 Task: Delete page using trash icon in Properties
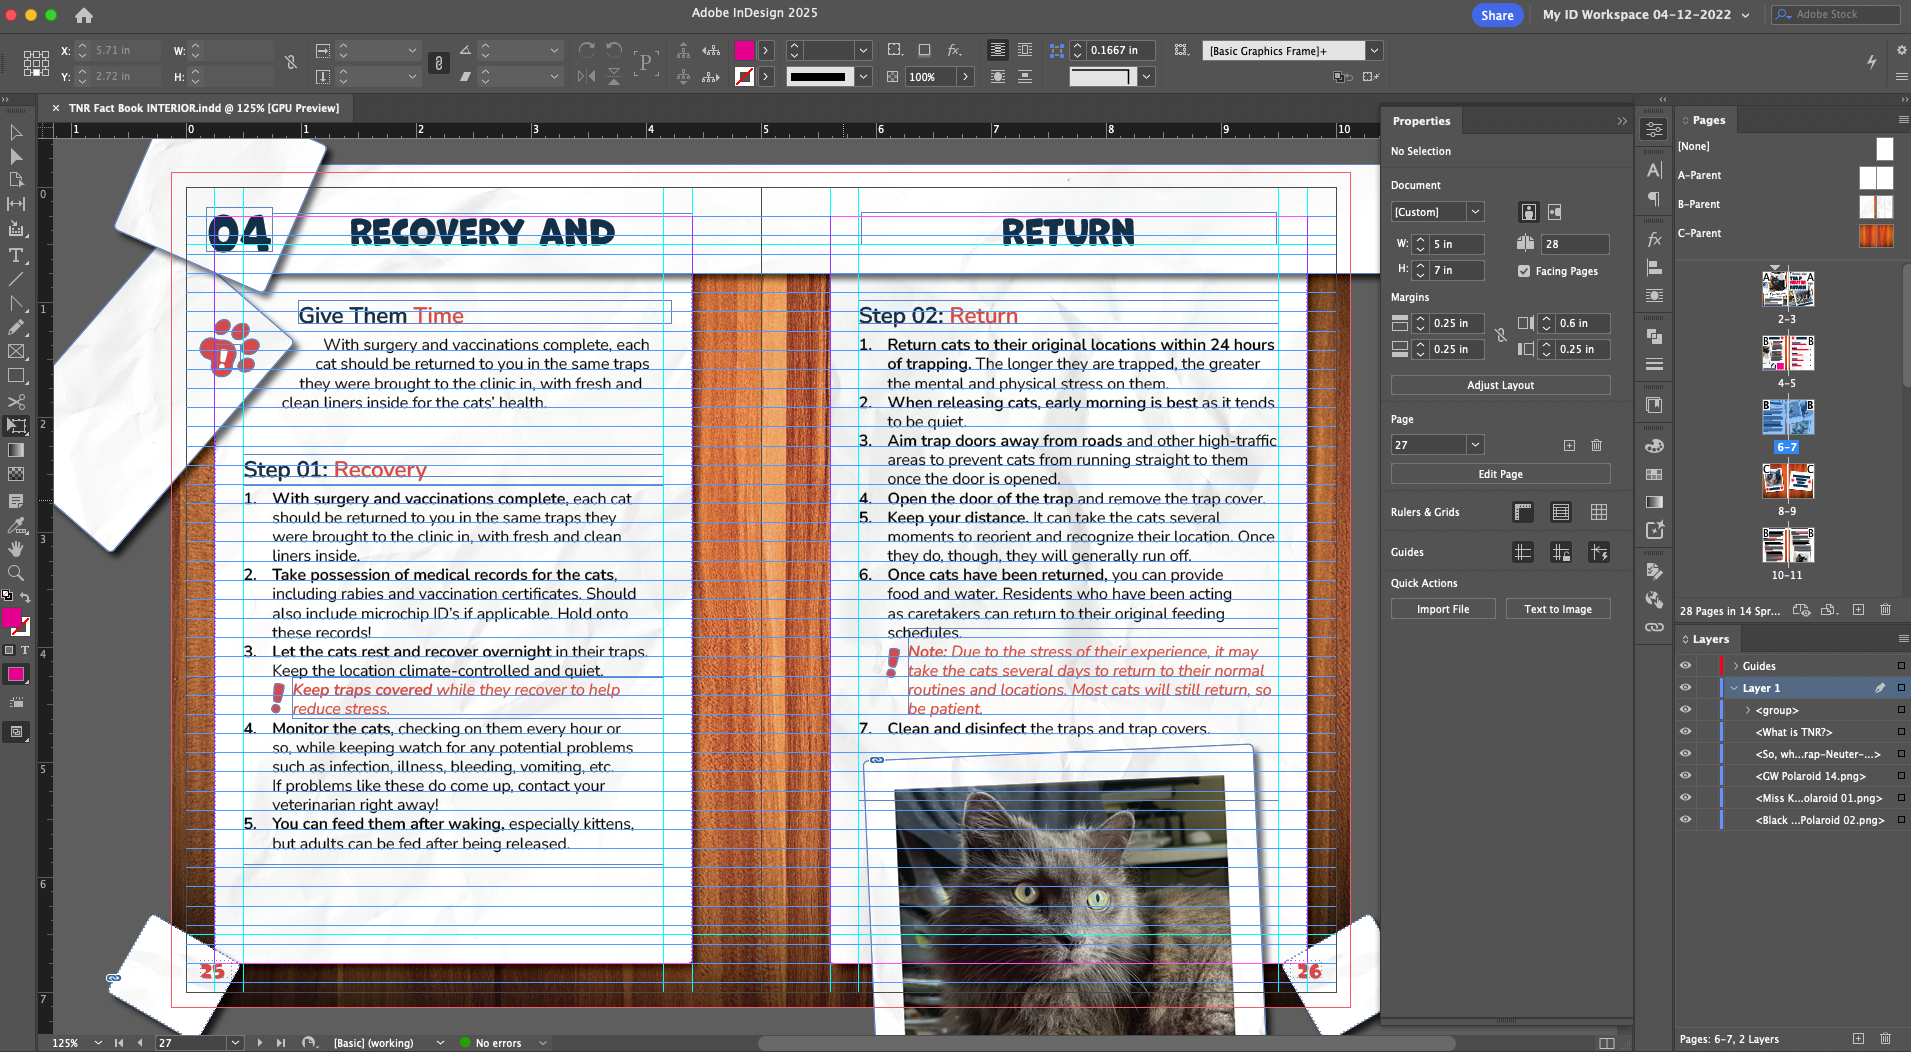coord(1597,445)
